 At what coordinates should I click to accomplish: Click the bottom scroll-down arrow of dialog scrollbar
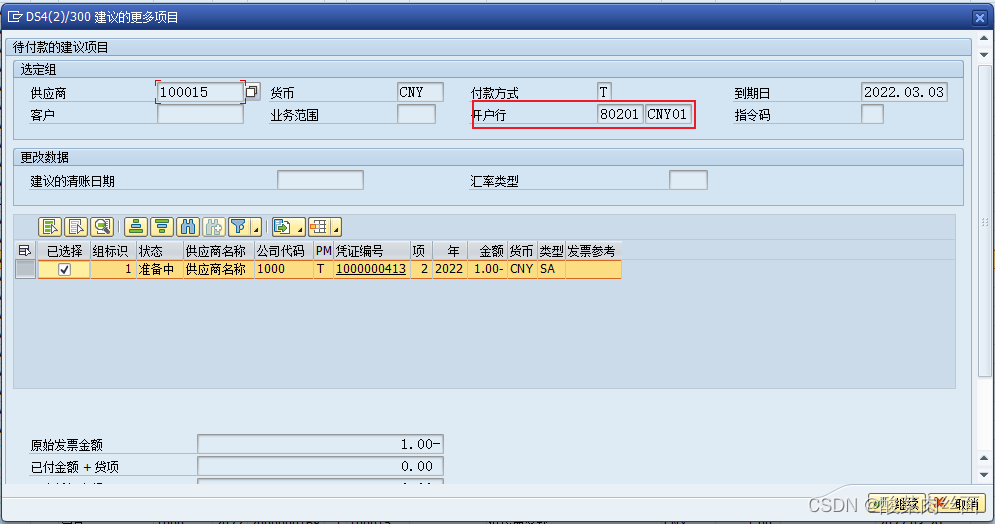(984, 475)
